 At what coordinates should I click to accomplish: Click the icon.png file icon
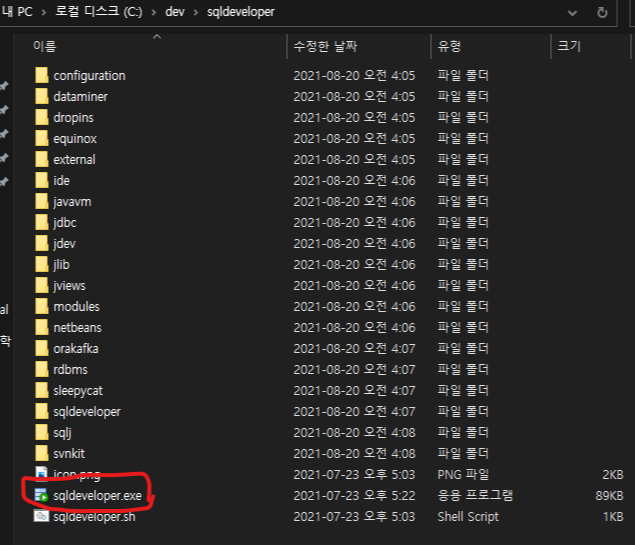click(42, 474)
